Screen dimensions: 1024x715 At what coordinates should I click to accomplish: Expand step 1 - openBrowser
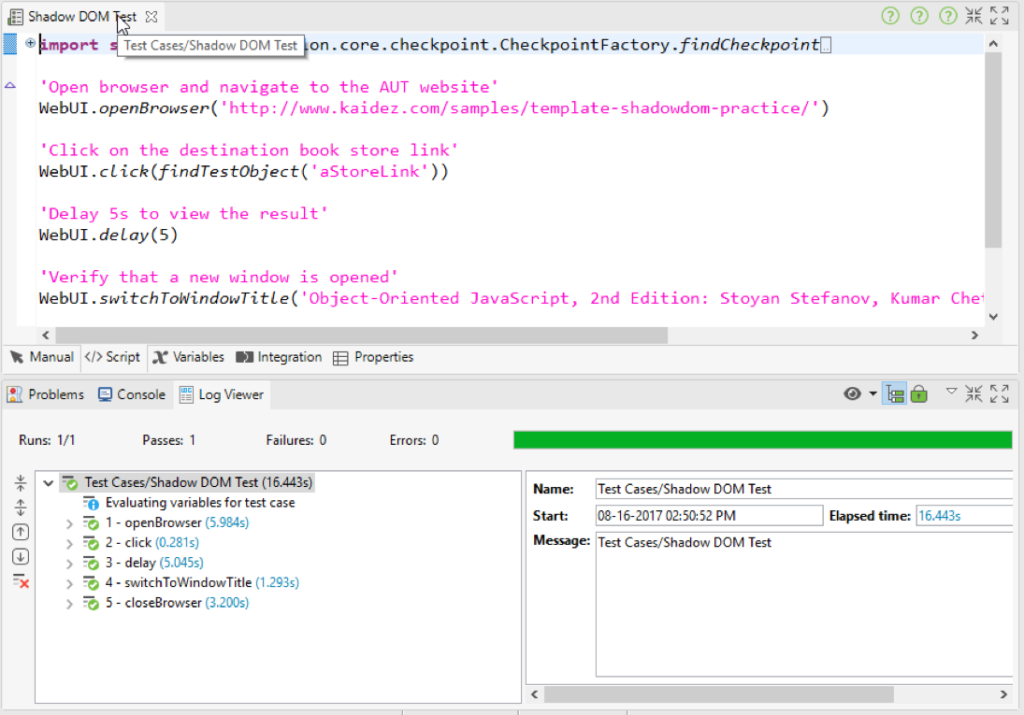pos(69,524)
